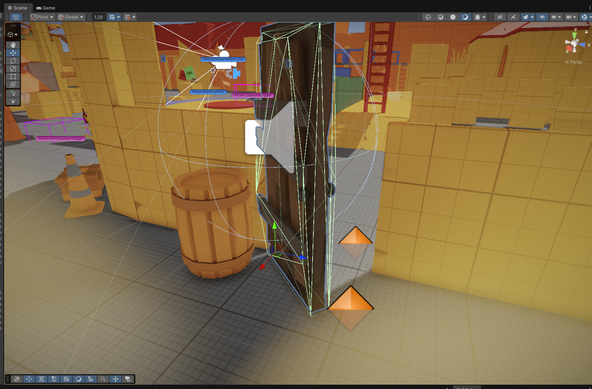Viewport: 592px width, 389px height.
Task: Open the scene camera settings icon
Action: pyautogui.click(x=568, y=17)
